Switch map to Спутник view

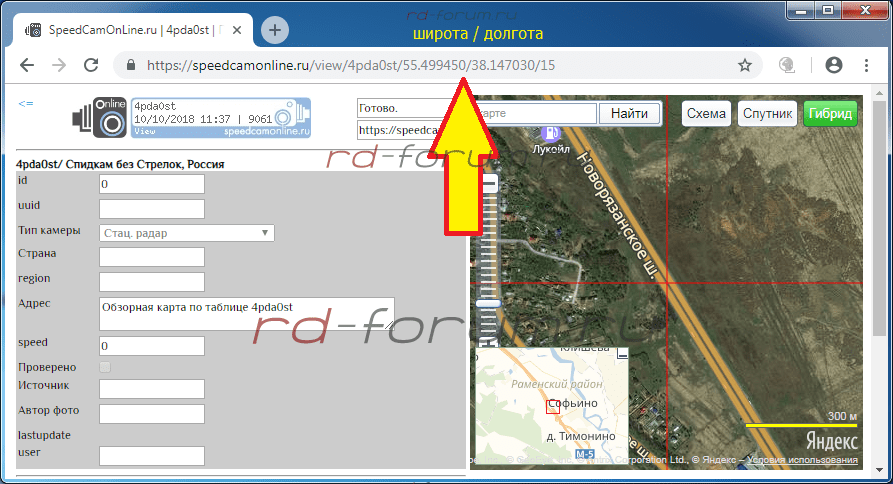click(x=767, y=113)
